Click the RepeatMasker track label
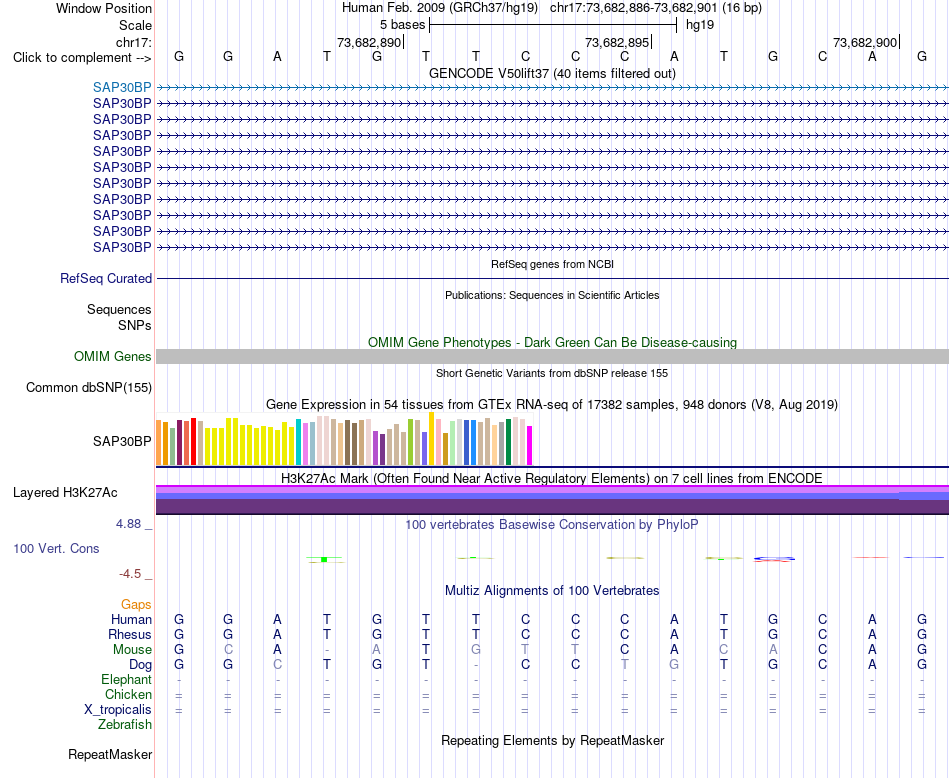The width and height of the screenshot is (950, 778). (110, 754)
